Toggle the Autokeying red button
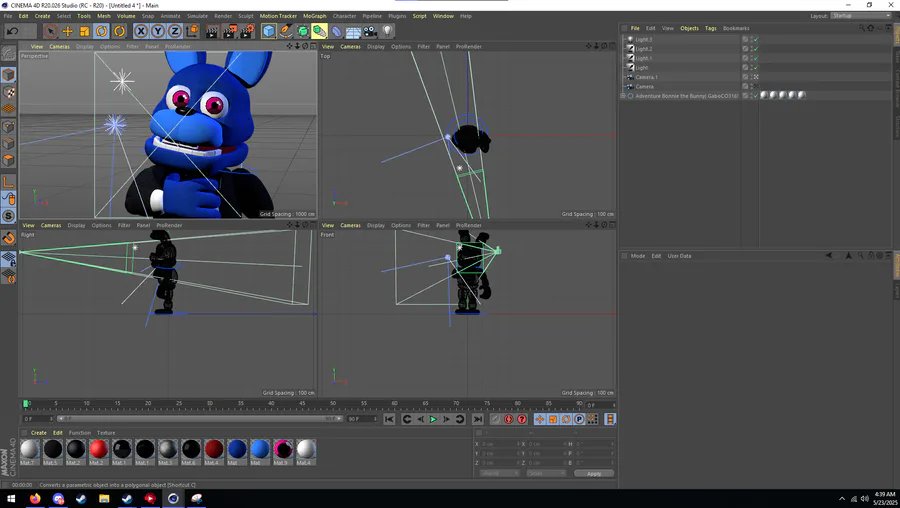Screen dimensions: 900x508 (509, 420)
